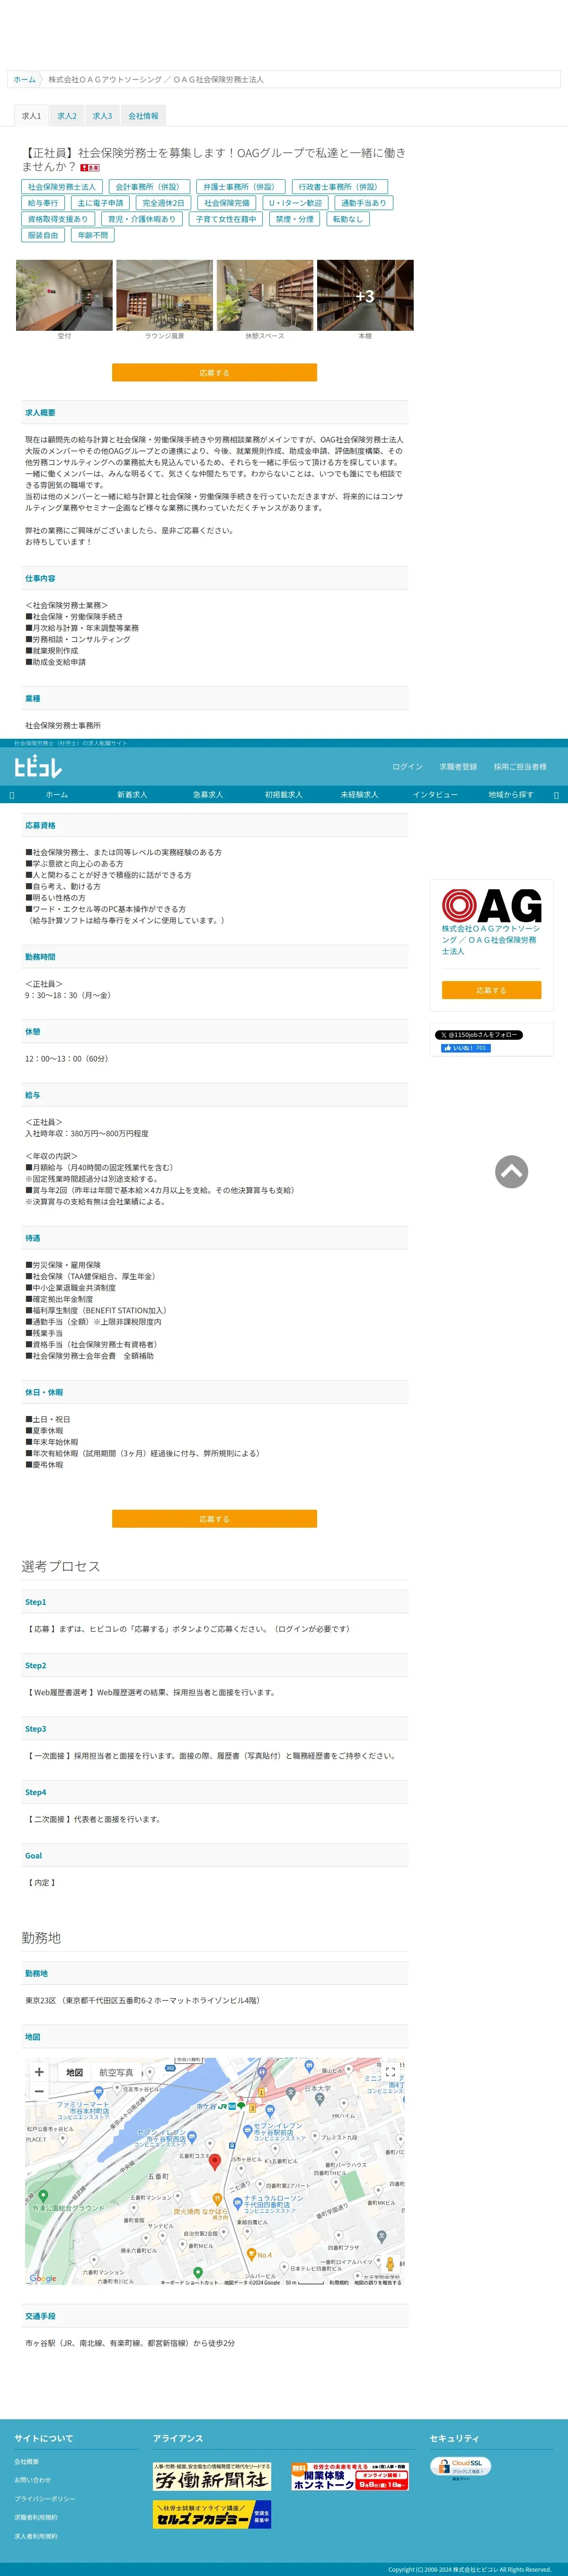Click the red location marker on map
Screen dimensions: 568x2576
214,2161
